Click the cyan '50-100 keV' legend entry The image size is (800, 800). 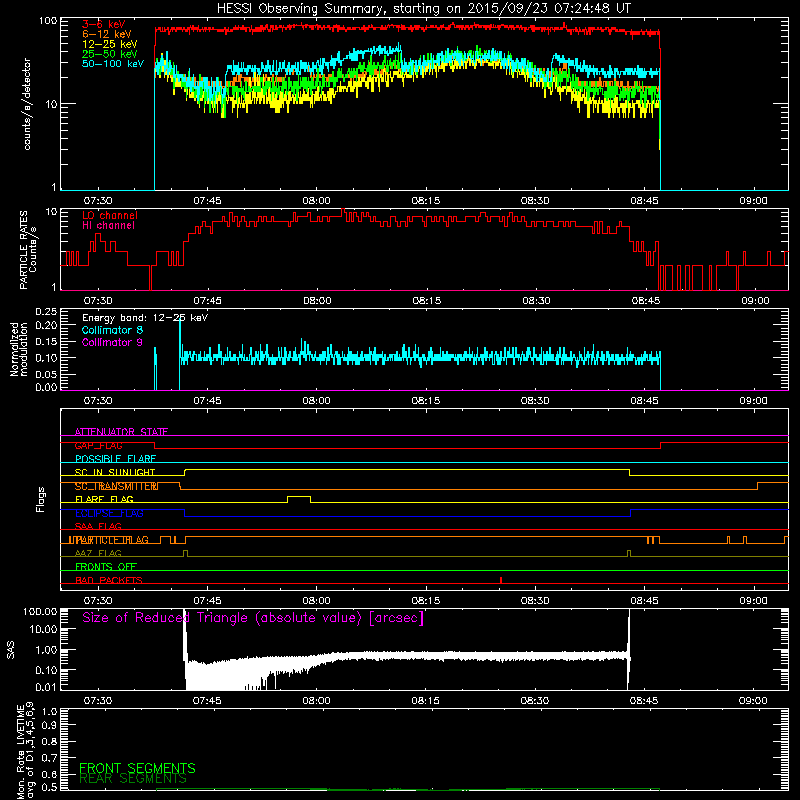(113, 64)
